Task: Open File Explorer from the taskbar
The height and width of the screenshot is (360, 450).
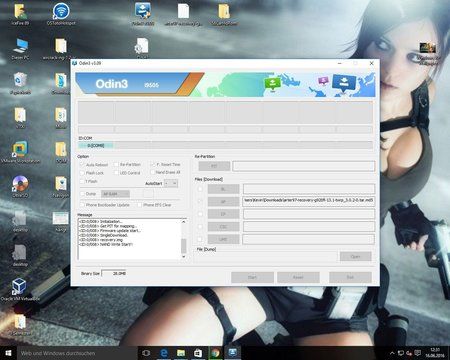Action: click(181, 353)
